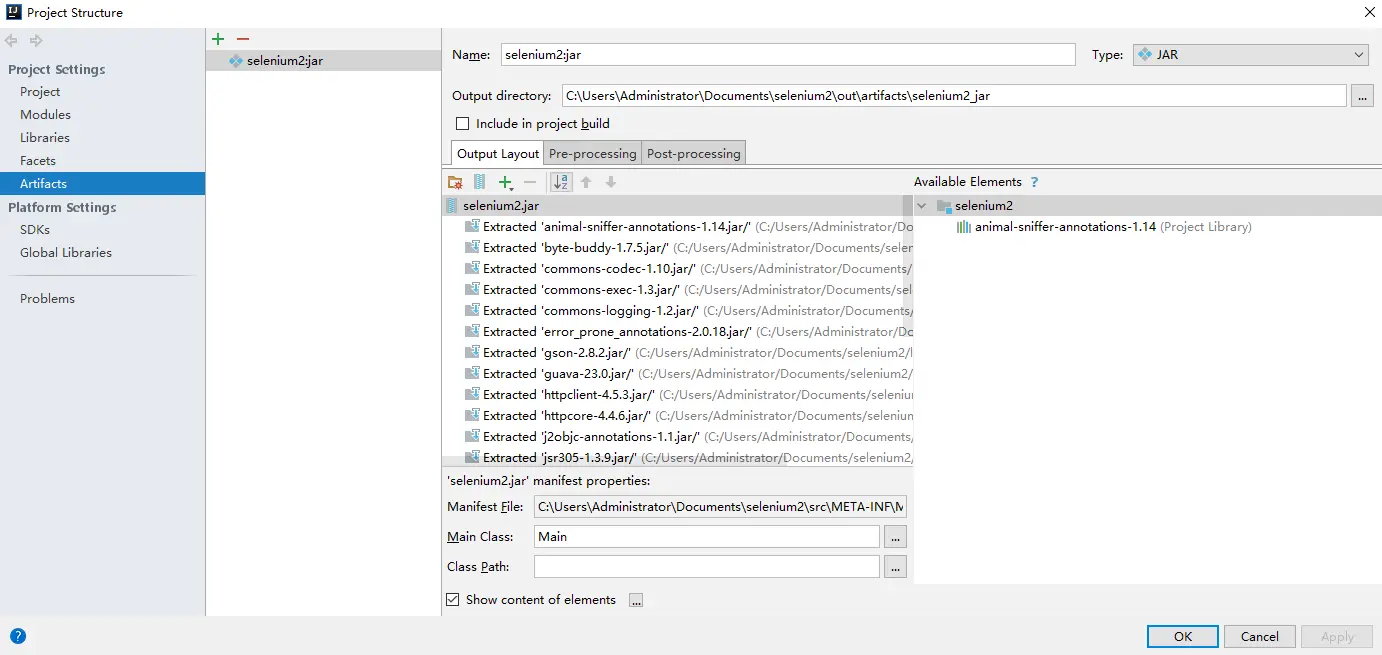Open Global Libraries in the sidebar
Viewport: 1382px width, 655px height.
coord(66,253)
